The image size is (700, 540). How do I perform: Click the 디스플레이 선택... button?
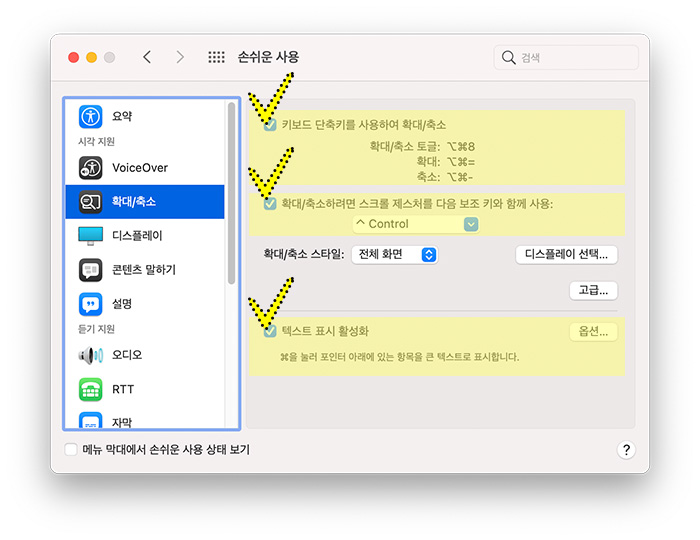coord(567,255)
